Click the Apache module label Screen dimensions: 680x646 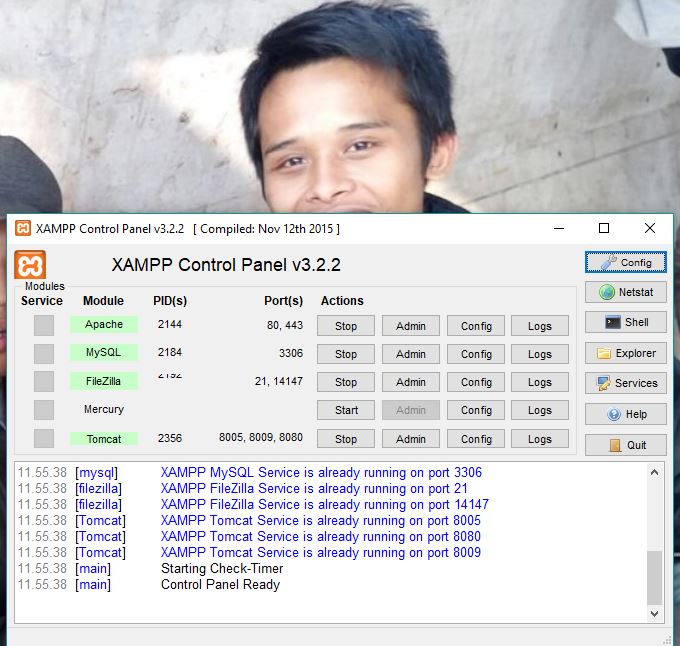tap(104, 324)
